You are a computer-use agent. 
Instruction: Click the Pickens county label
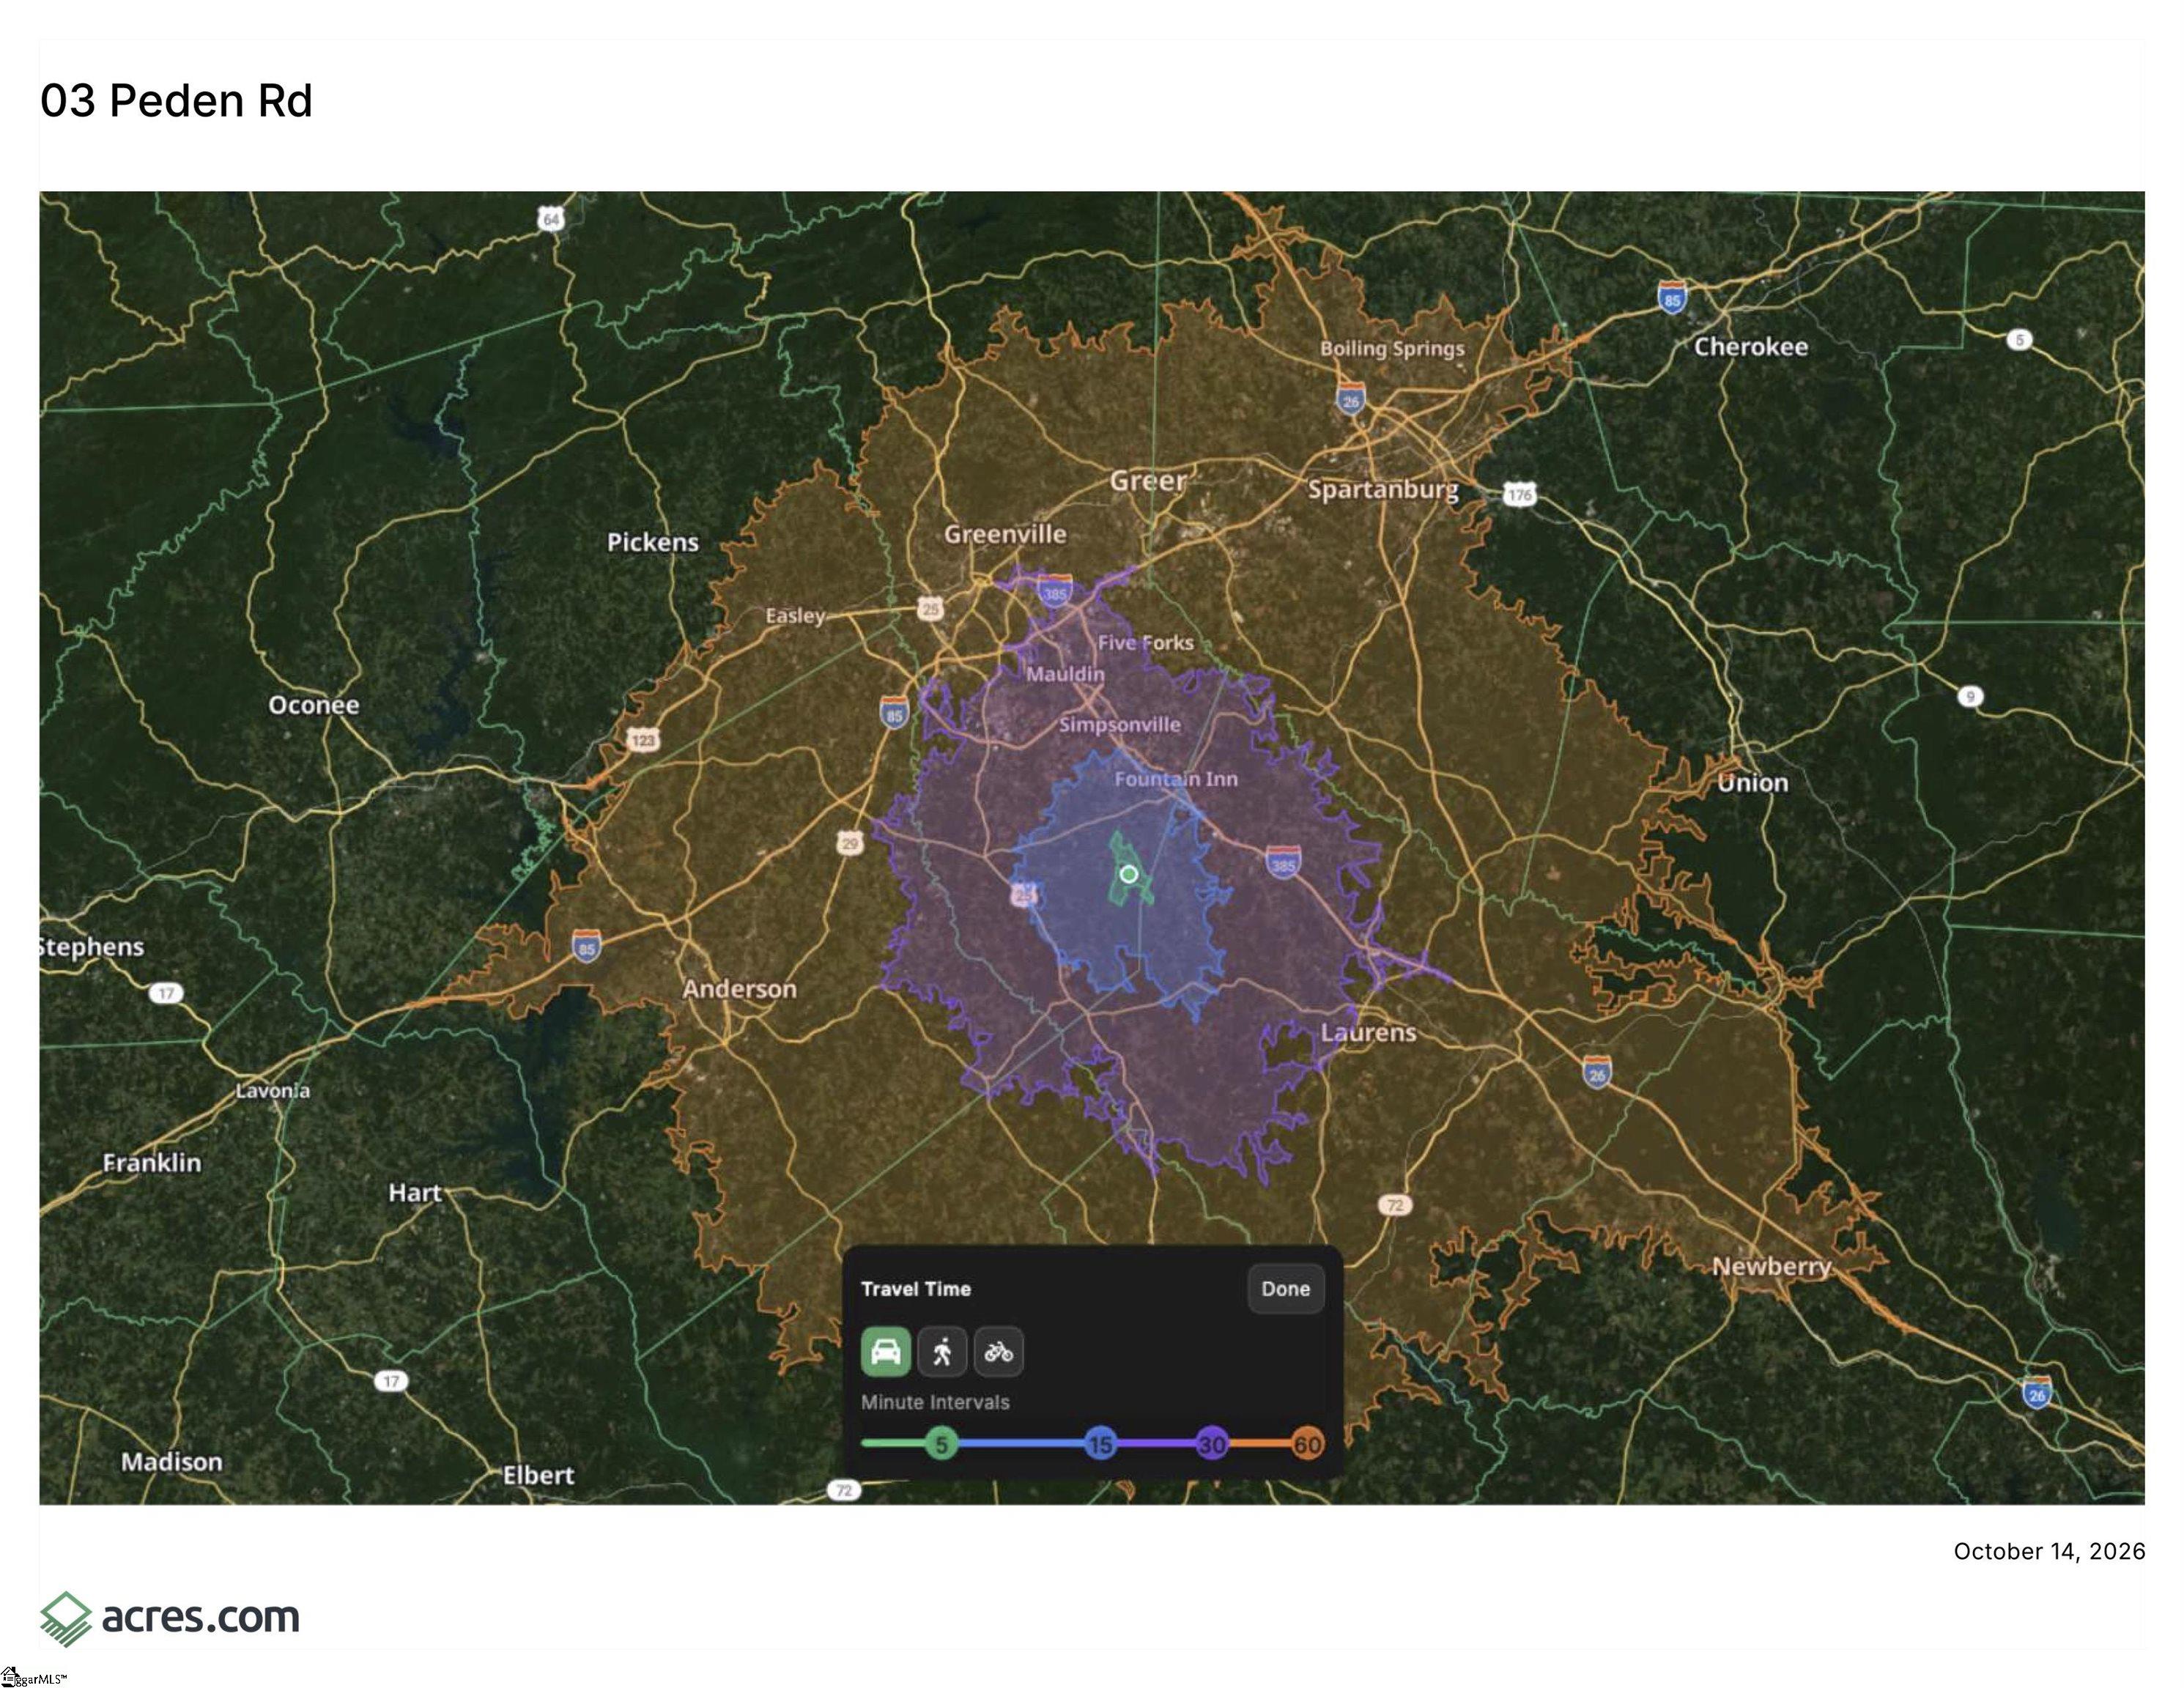point(653,542)
